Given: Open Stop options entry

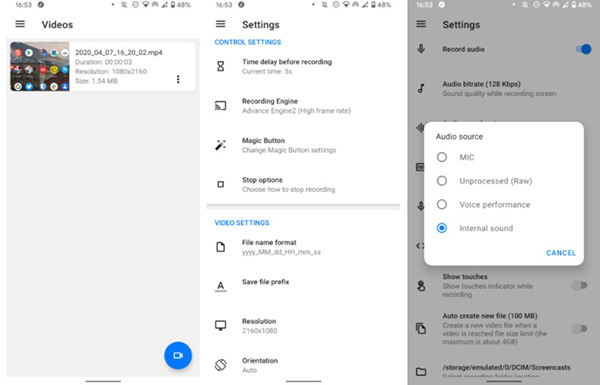Looking at the screenshot, I should click(303, 184).
